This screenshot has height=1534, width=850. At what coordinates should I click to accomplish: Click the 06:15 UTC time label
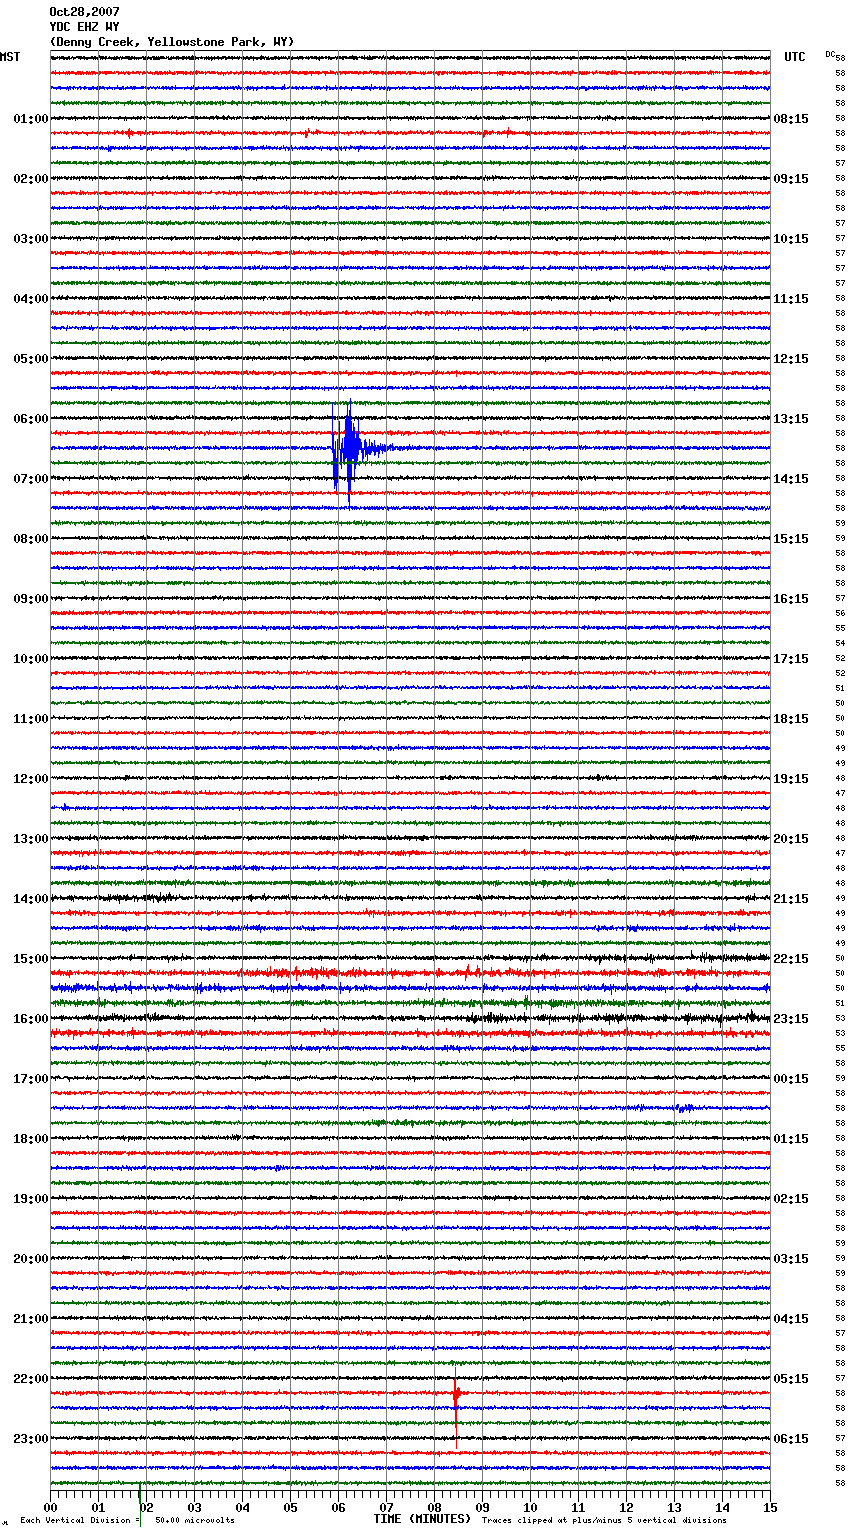coord(791,1439)
